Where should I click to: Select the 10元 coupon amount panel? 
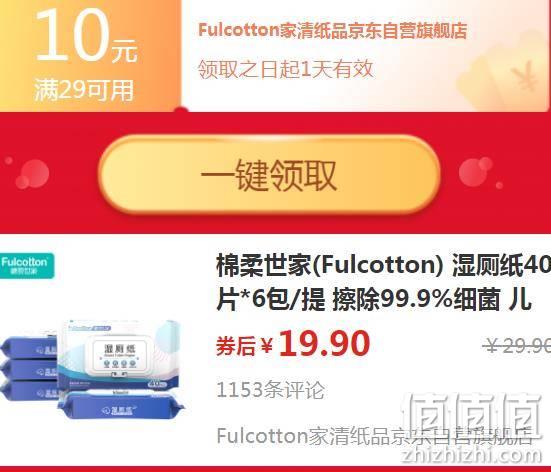90,56
